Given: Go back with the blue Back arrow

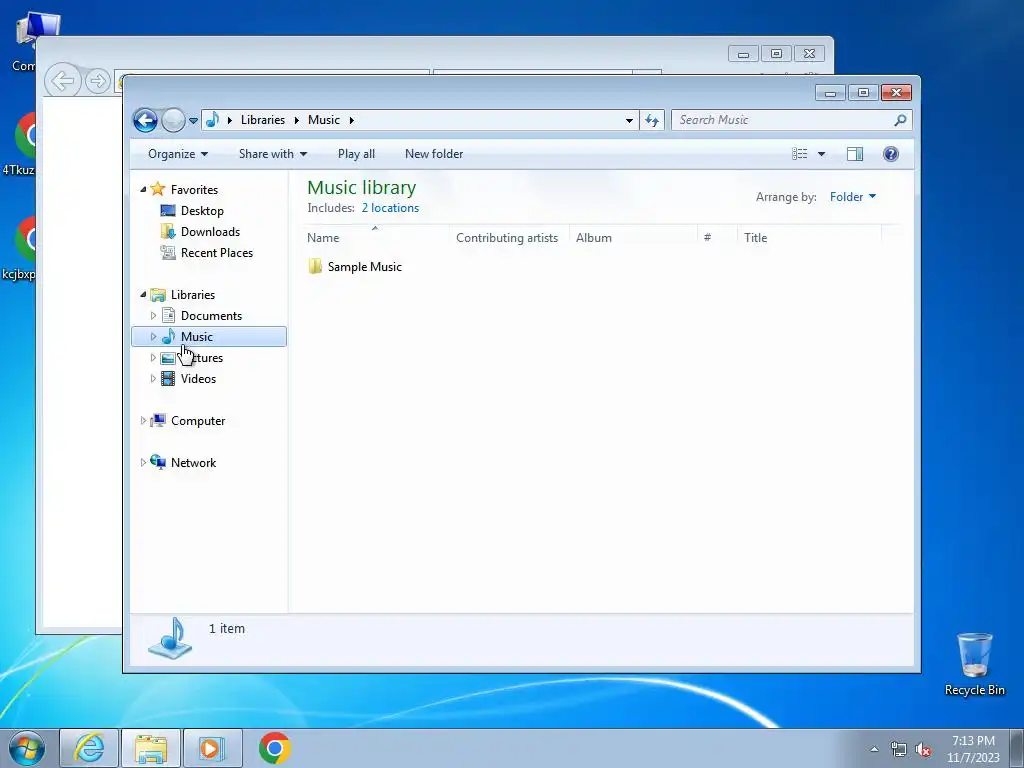Looking at the screenshot, I should point(145,120).
